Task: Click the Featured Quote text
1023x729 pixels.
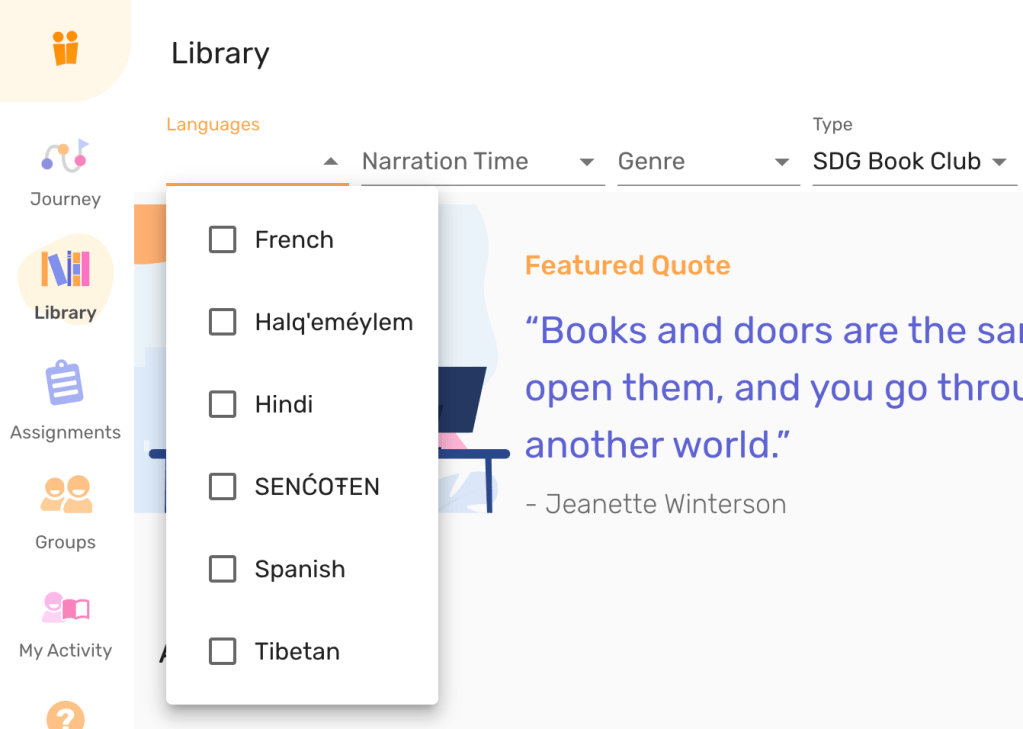Action: [627, 266]
